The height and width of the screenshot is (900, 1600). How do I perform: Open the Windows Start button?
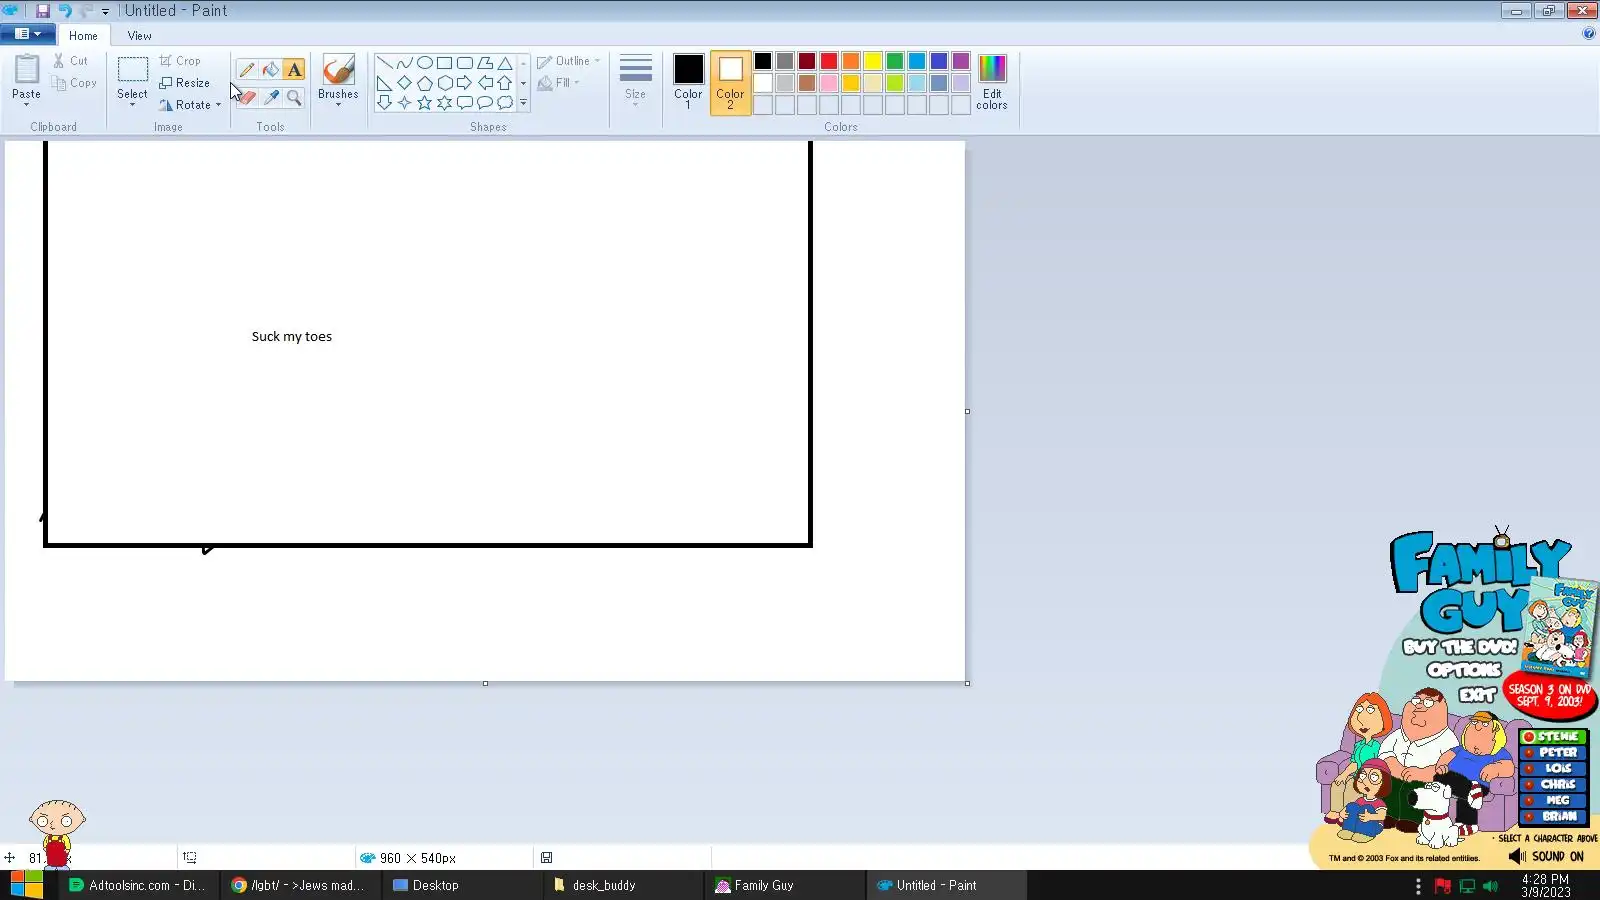pos(26,886)
